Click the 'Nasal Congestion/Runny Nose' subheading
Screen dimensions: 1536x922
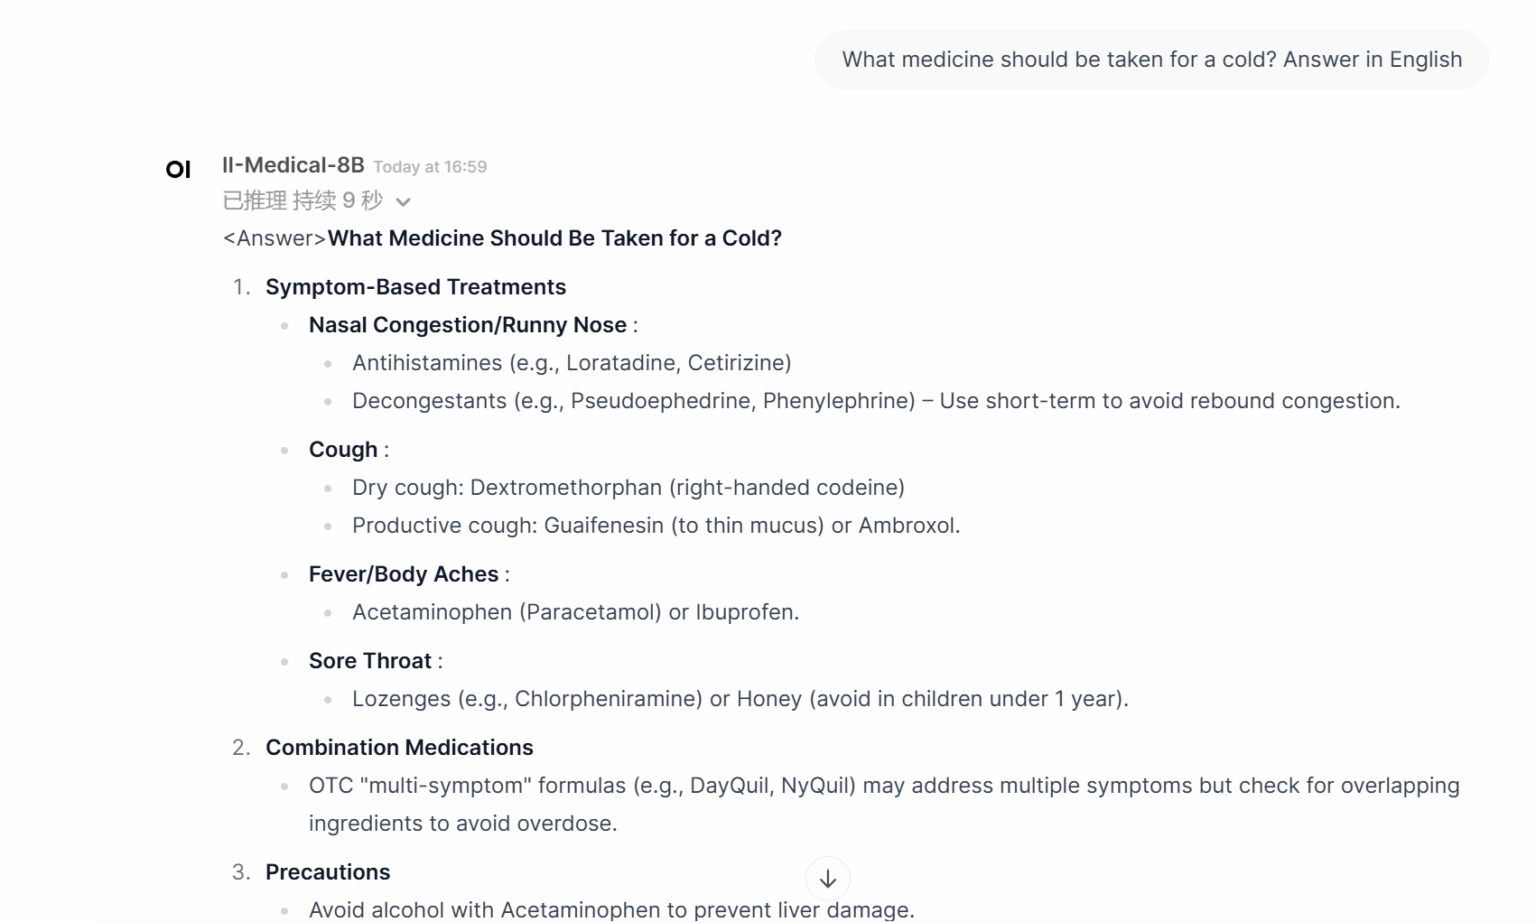point(467,325)
